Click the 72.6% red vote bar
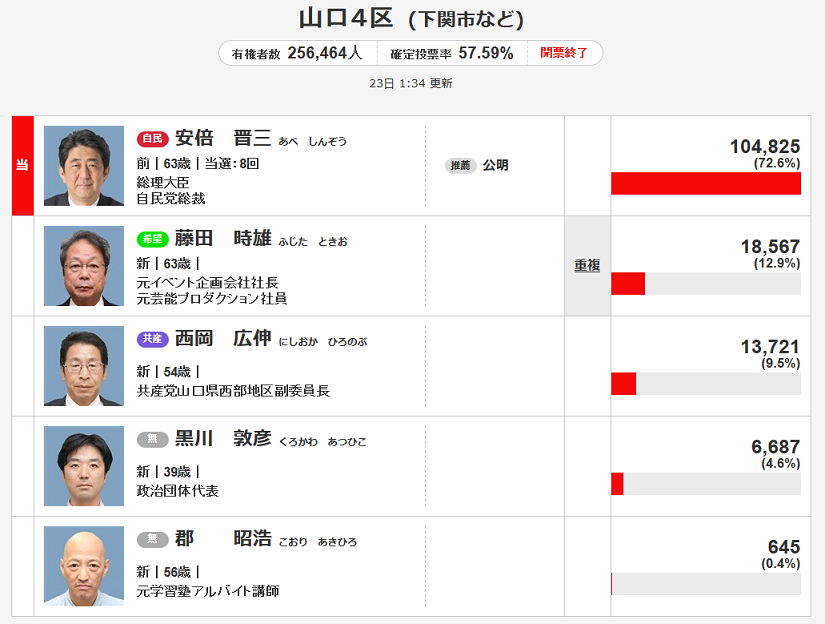The width and height of the screenshot is (825, 624). tap(705, 184)
